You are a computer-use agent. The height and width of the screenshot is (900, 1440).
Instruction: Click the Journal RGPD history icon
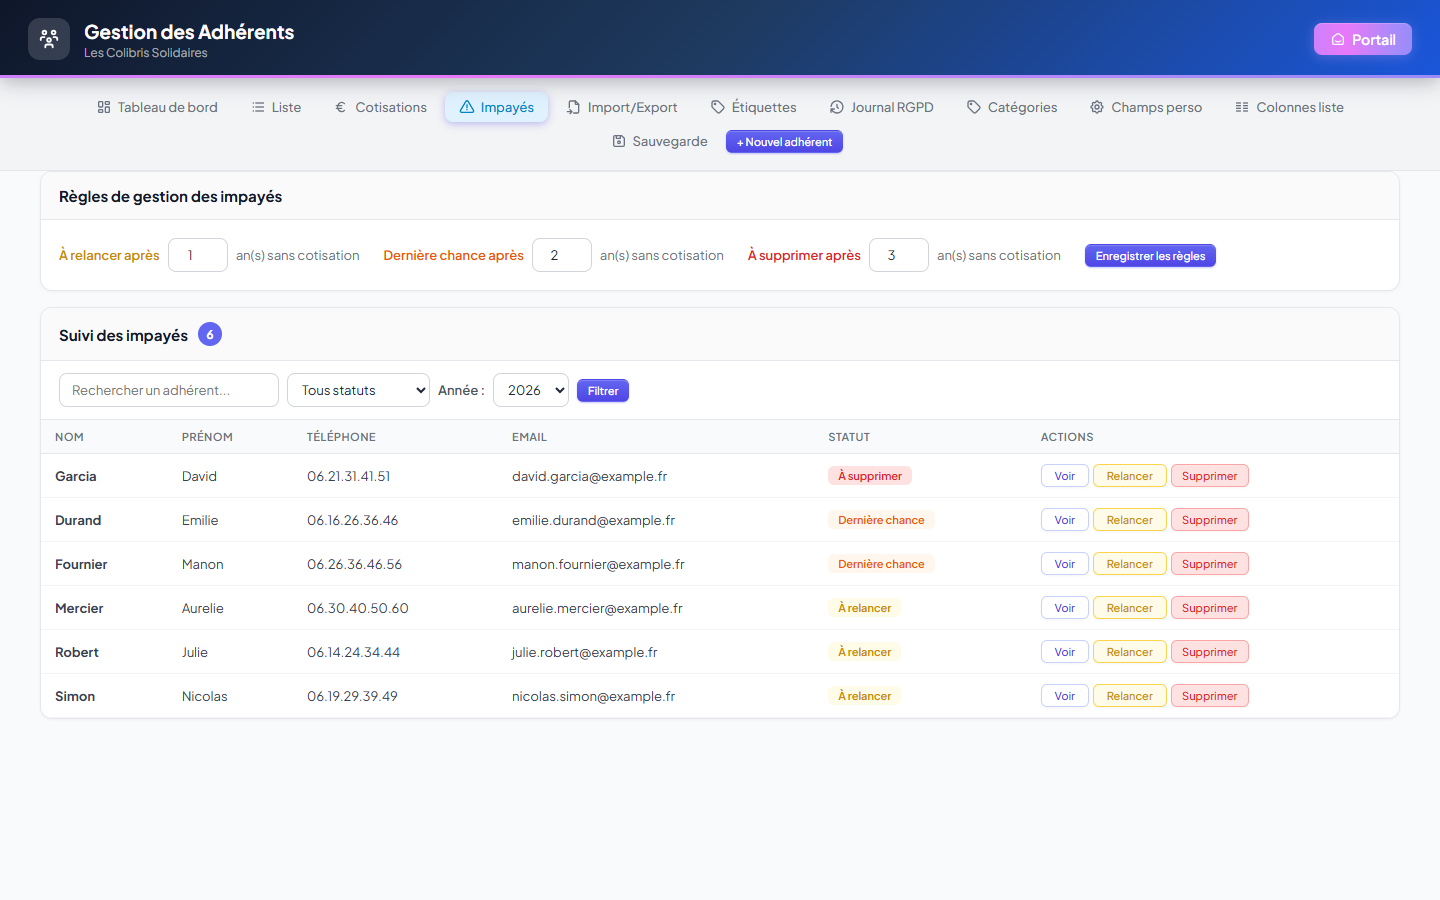(x=837, y=107)
